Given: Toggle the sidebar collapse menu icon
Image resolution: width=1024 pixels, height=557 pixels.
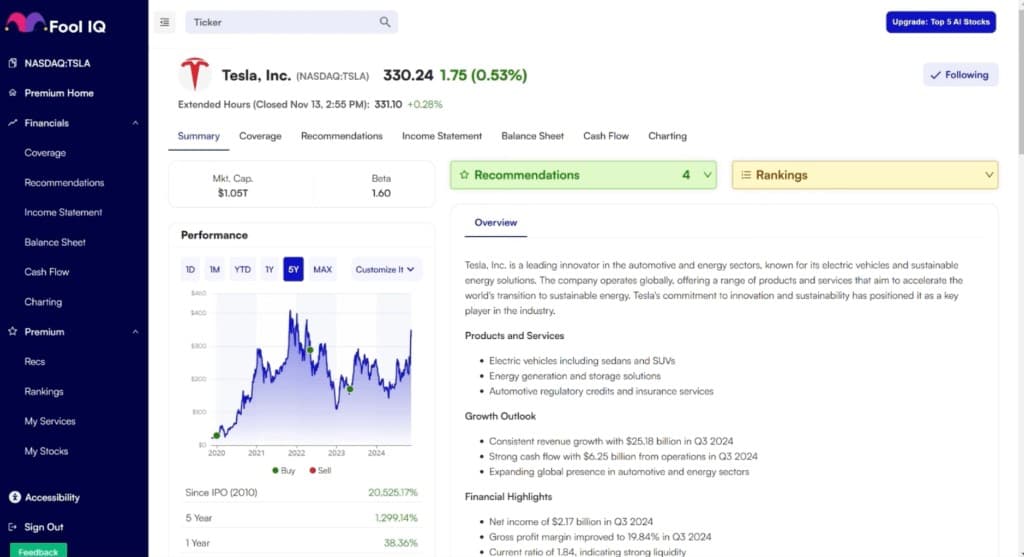Looking at the screenshot, I should tap(165, 22).
